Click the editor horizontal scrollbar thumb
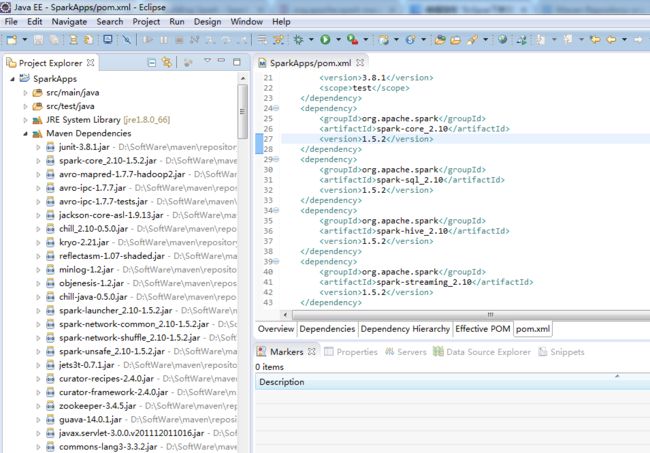 pyautogui.click(x=471, y=315)
